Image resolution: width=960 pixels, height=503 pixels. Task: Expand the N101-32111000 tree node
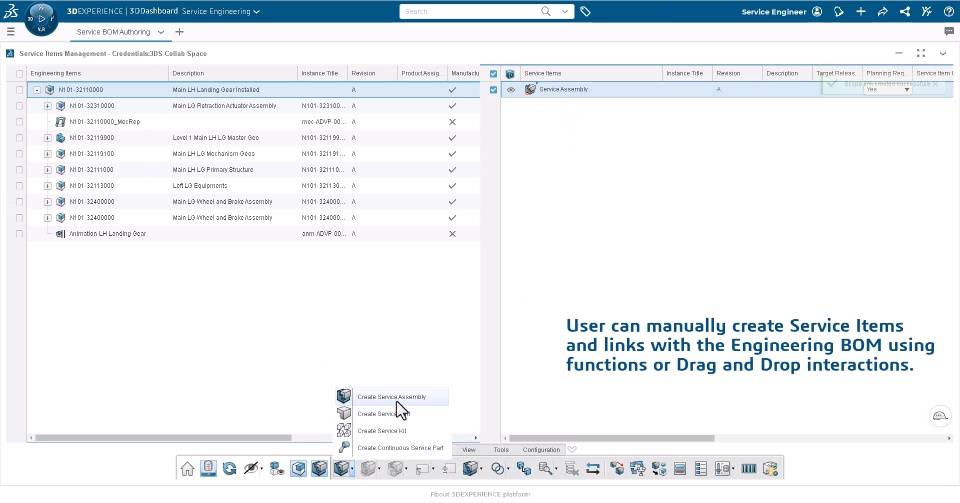click(48, 170)
